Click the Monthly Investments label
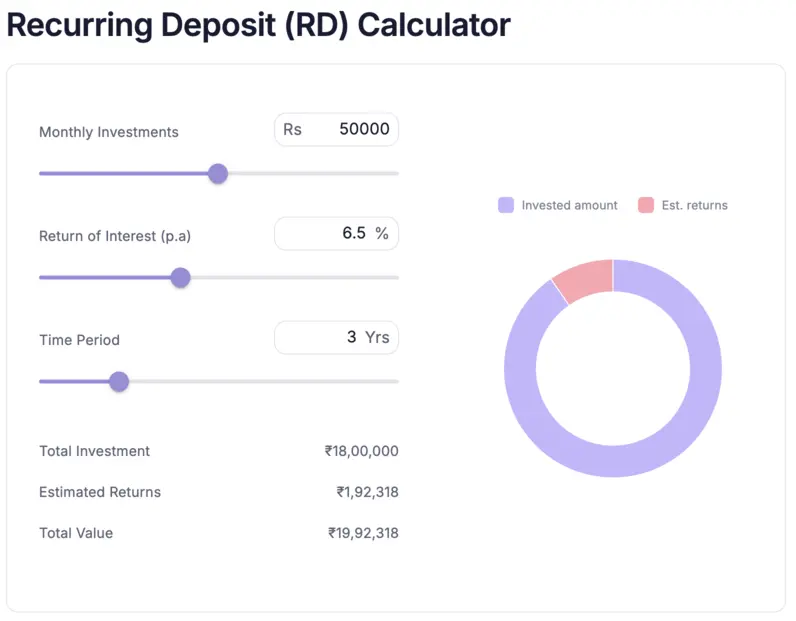This screenshot has height=621, width=796. tap(109, 132)
